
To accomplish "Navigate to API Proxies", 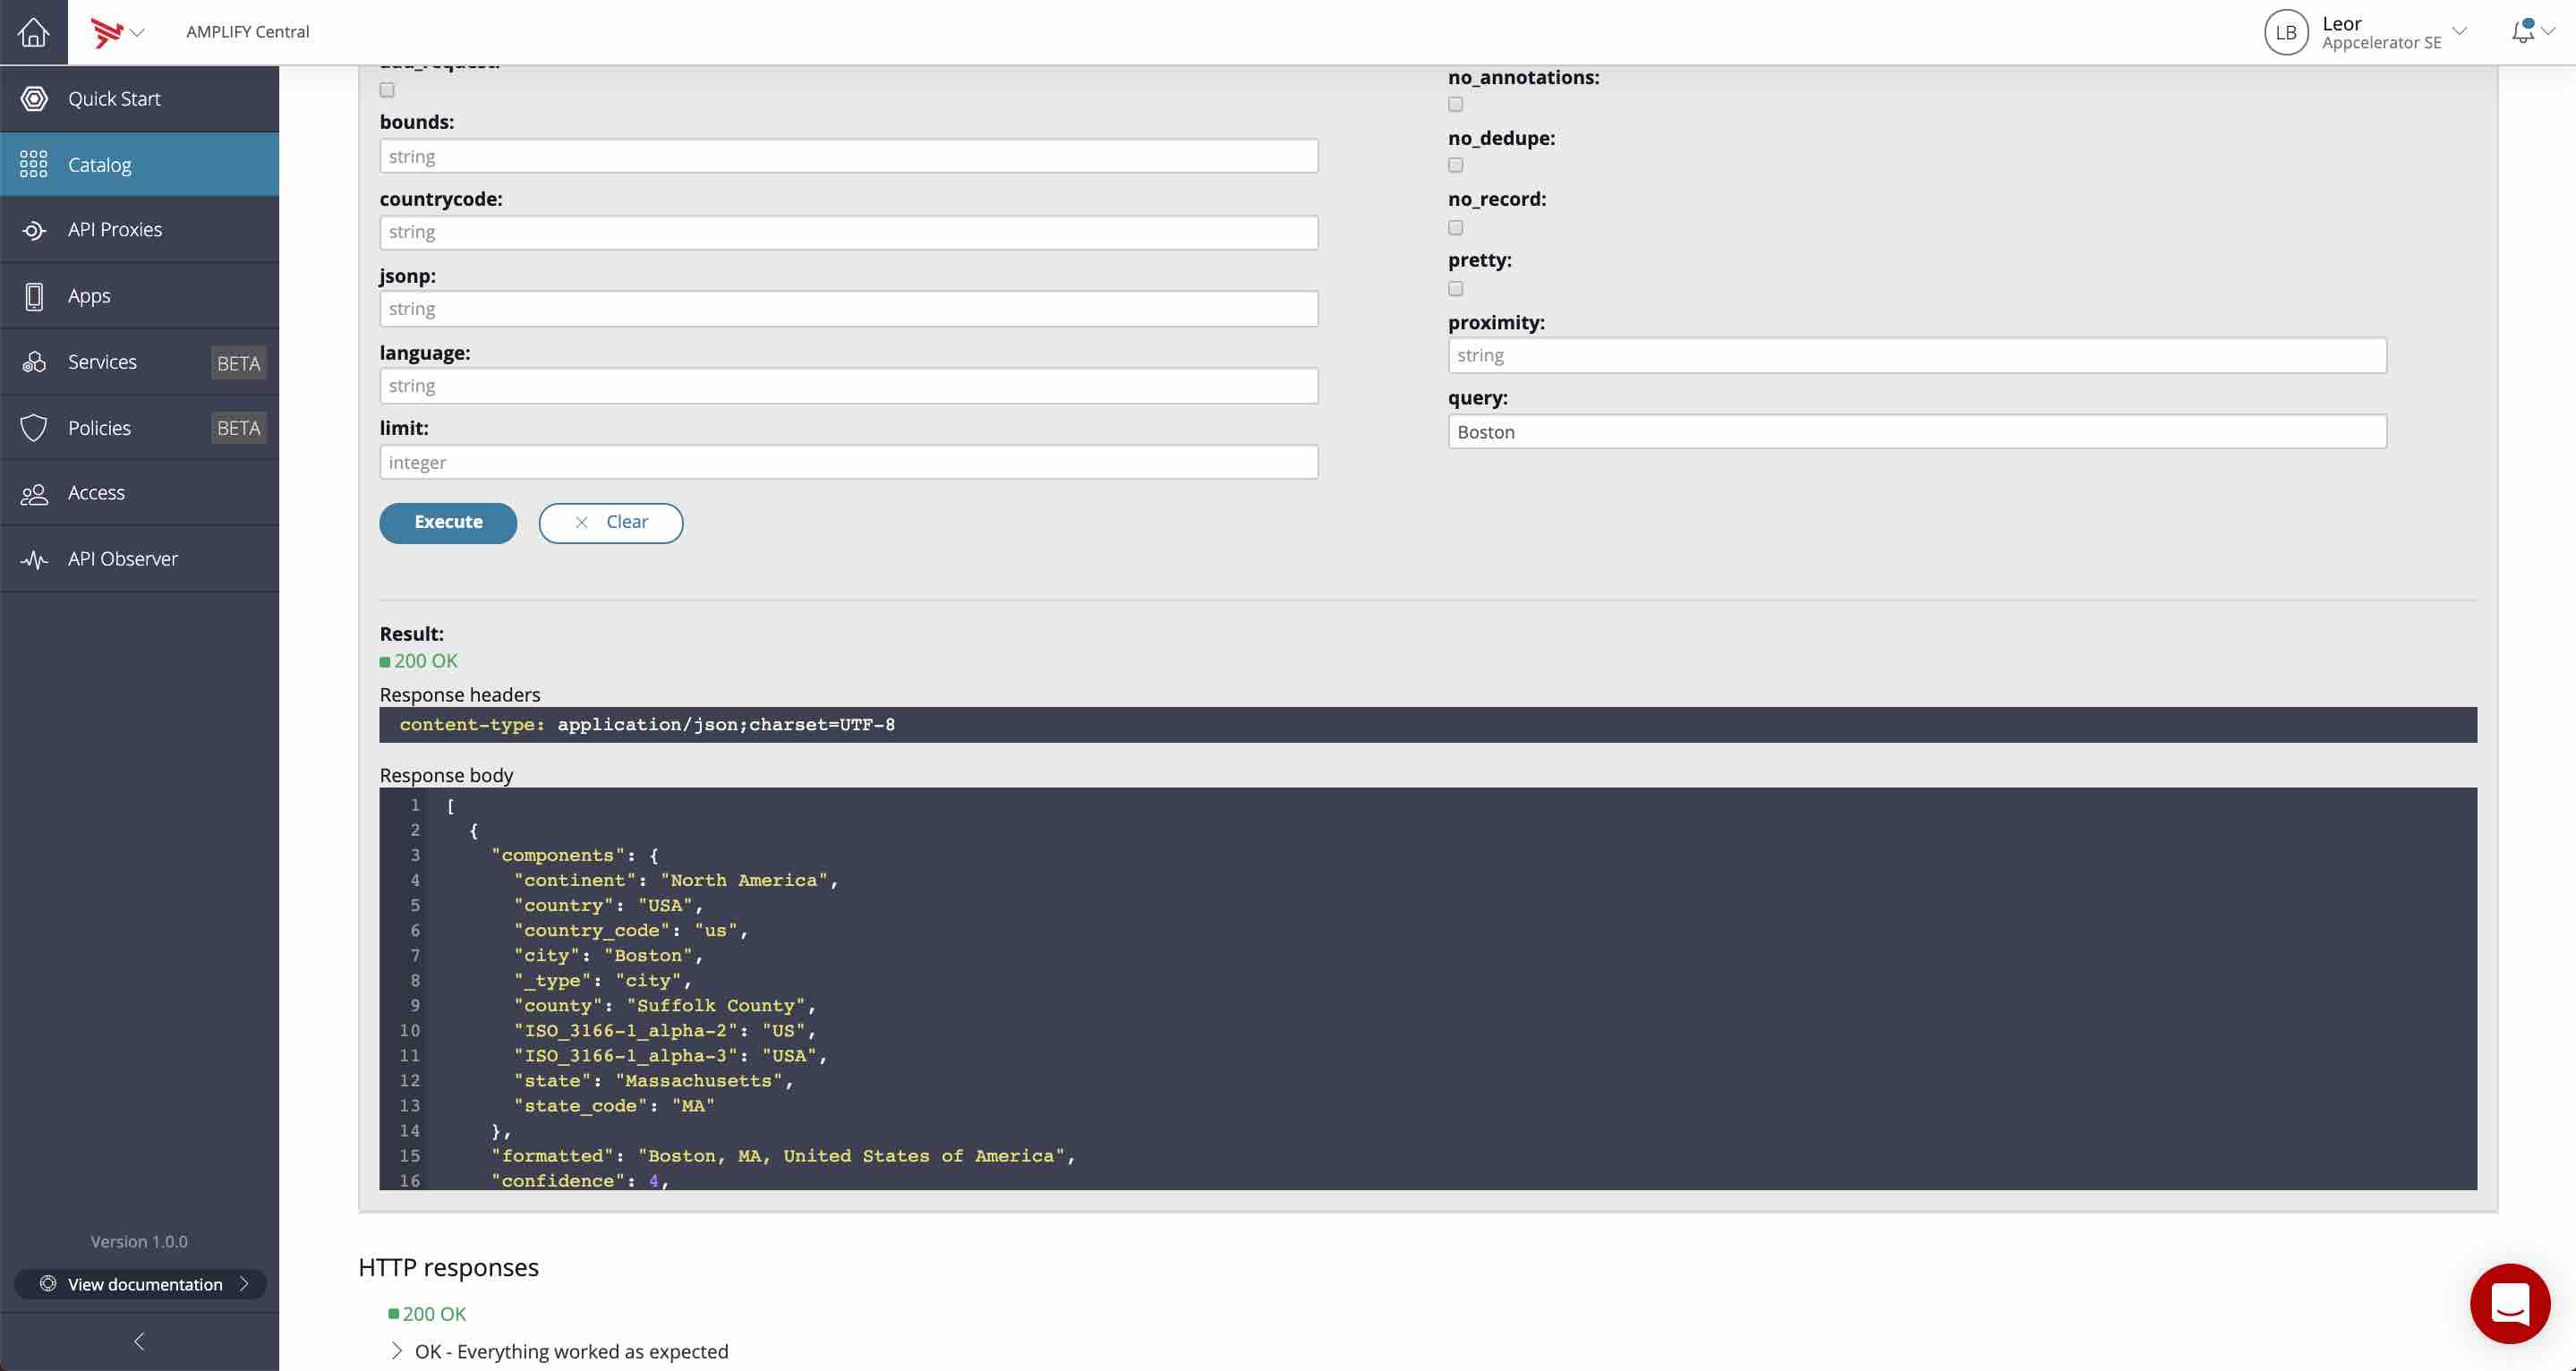I will pyautogui.click(x=115, y=230).
